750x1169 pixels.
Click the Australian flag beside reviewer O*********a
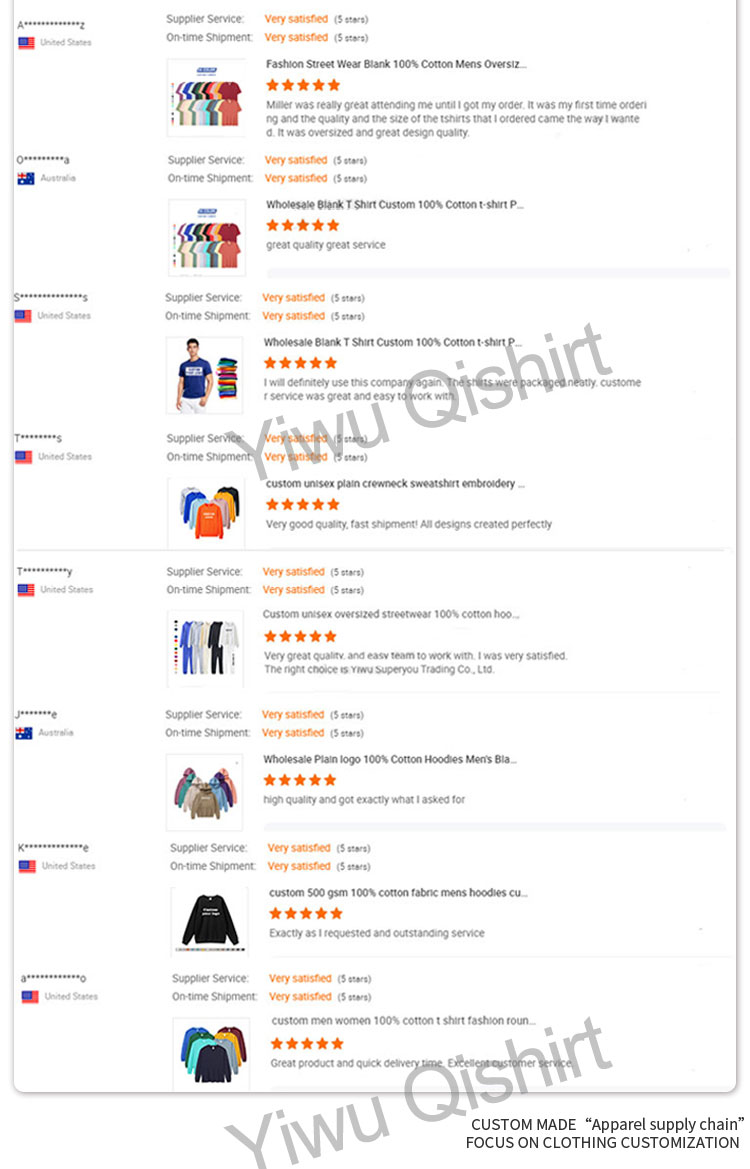(26, 178)
